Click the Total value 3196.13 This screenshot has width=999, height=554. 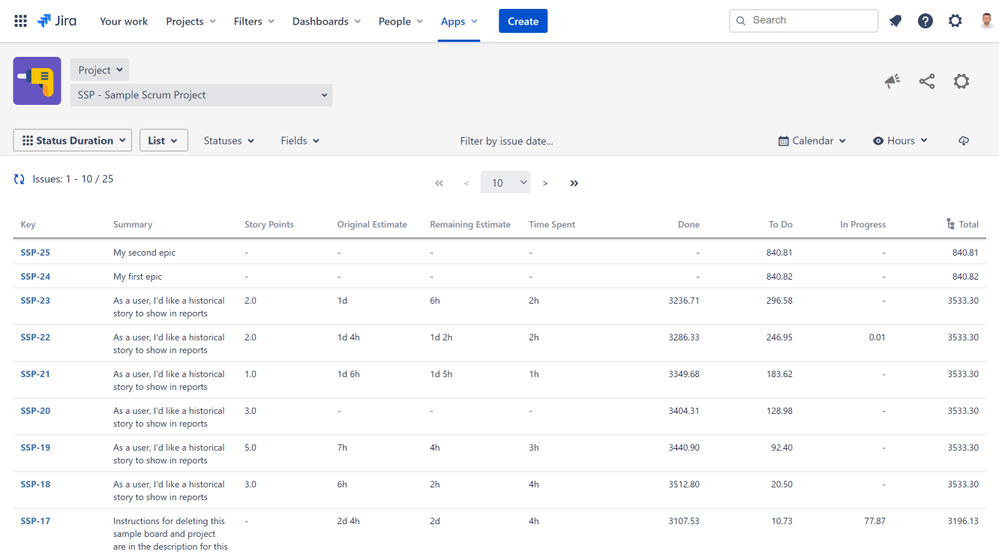click(963, 522)
